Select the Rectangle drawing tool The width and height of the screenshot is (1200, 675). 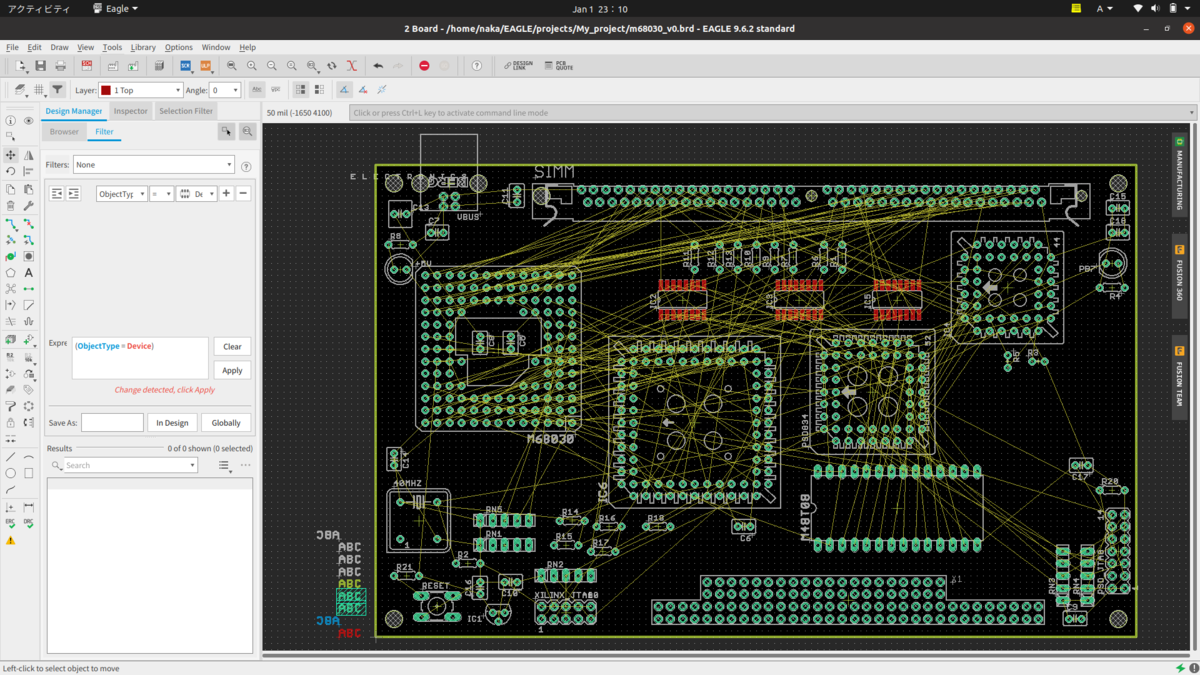point(28,474)
